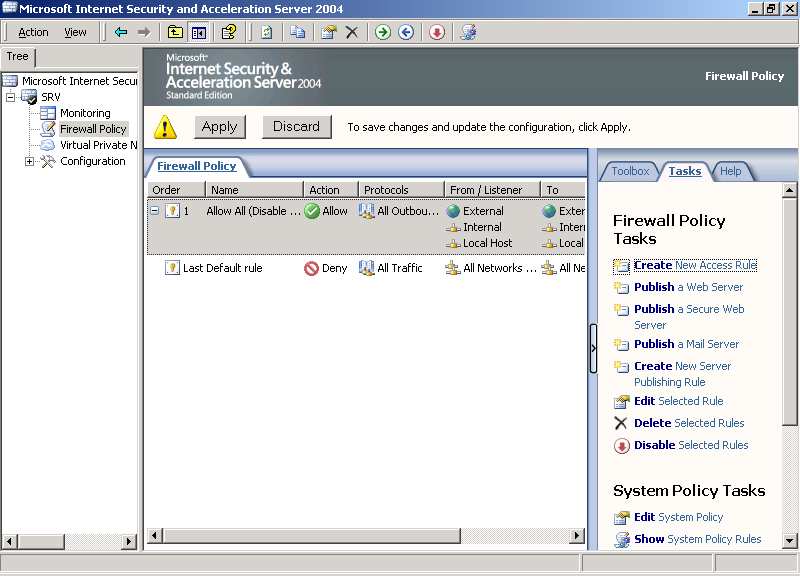The height and width of the screenshot is (576, 800).
Task: Open the Action menu
Action: 33,32
